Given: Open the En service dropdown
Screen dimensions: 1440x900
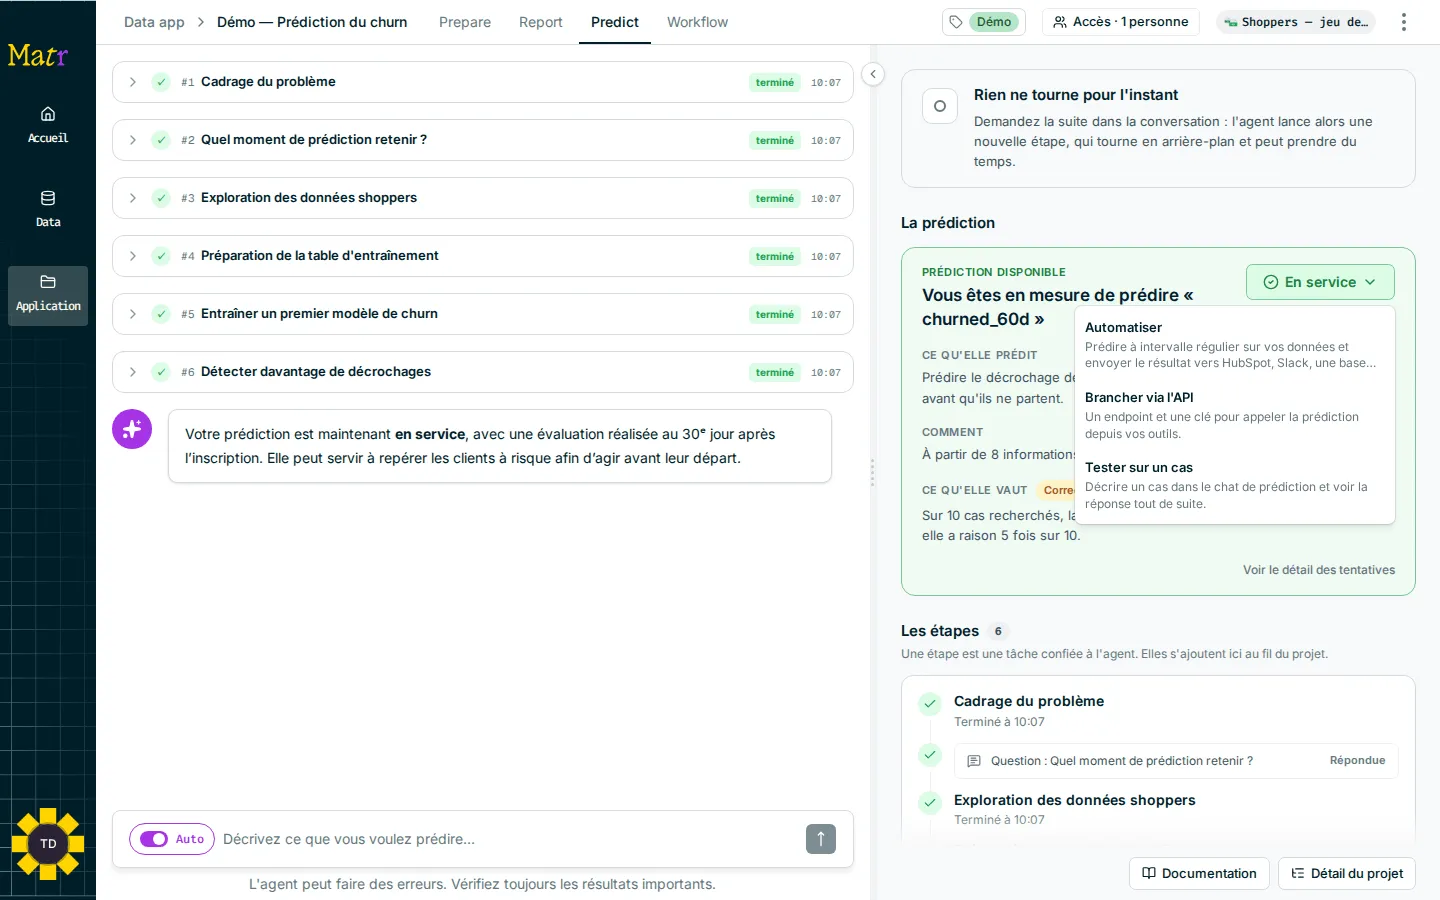Looking at the screenshot, I should (1320, 282).
